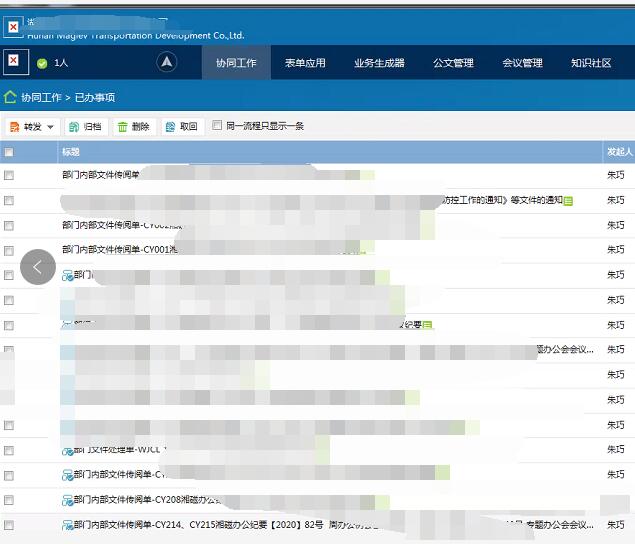Check the CY214、CY215 row checkbox
The width and height of the screenshot is (635, 544).
pyautogui.click(x=9, y=525)
